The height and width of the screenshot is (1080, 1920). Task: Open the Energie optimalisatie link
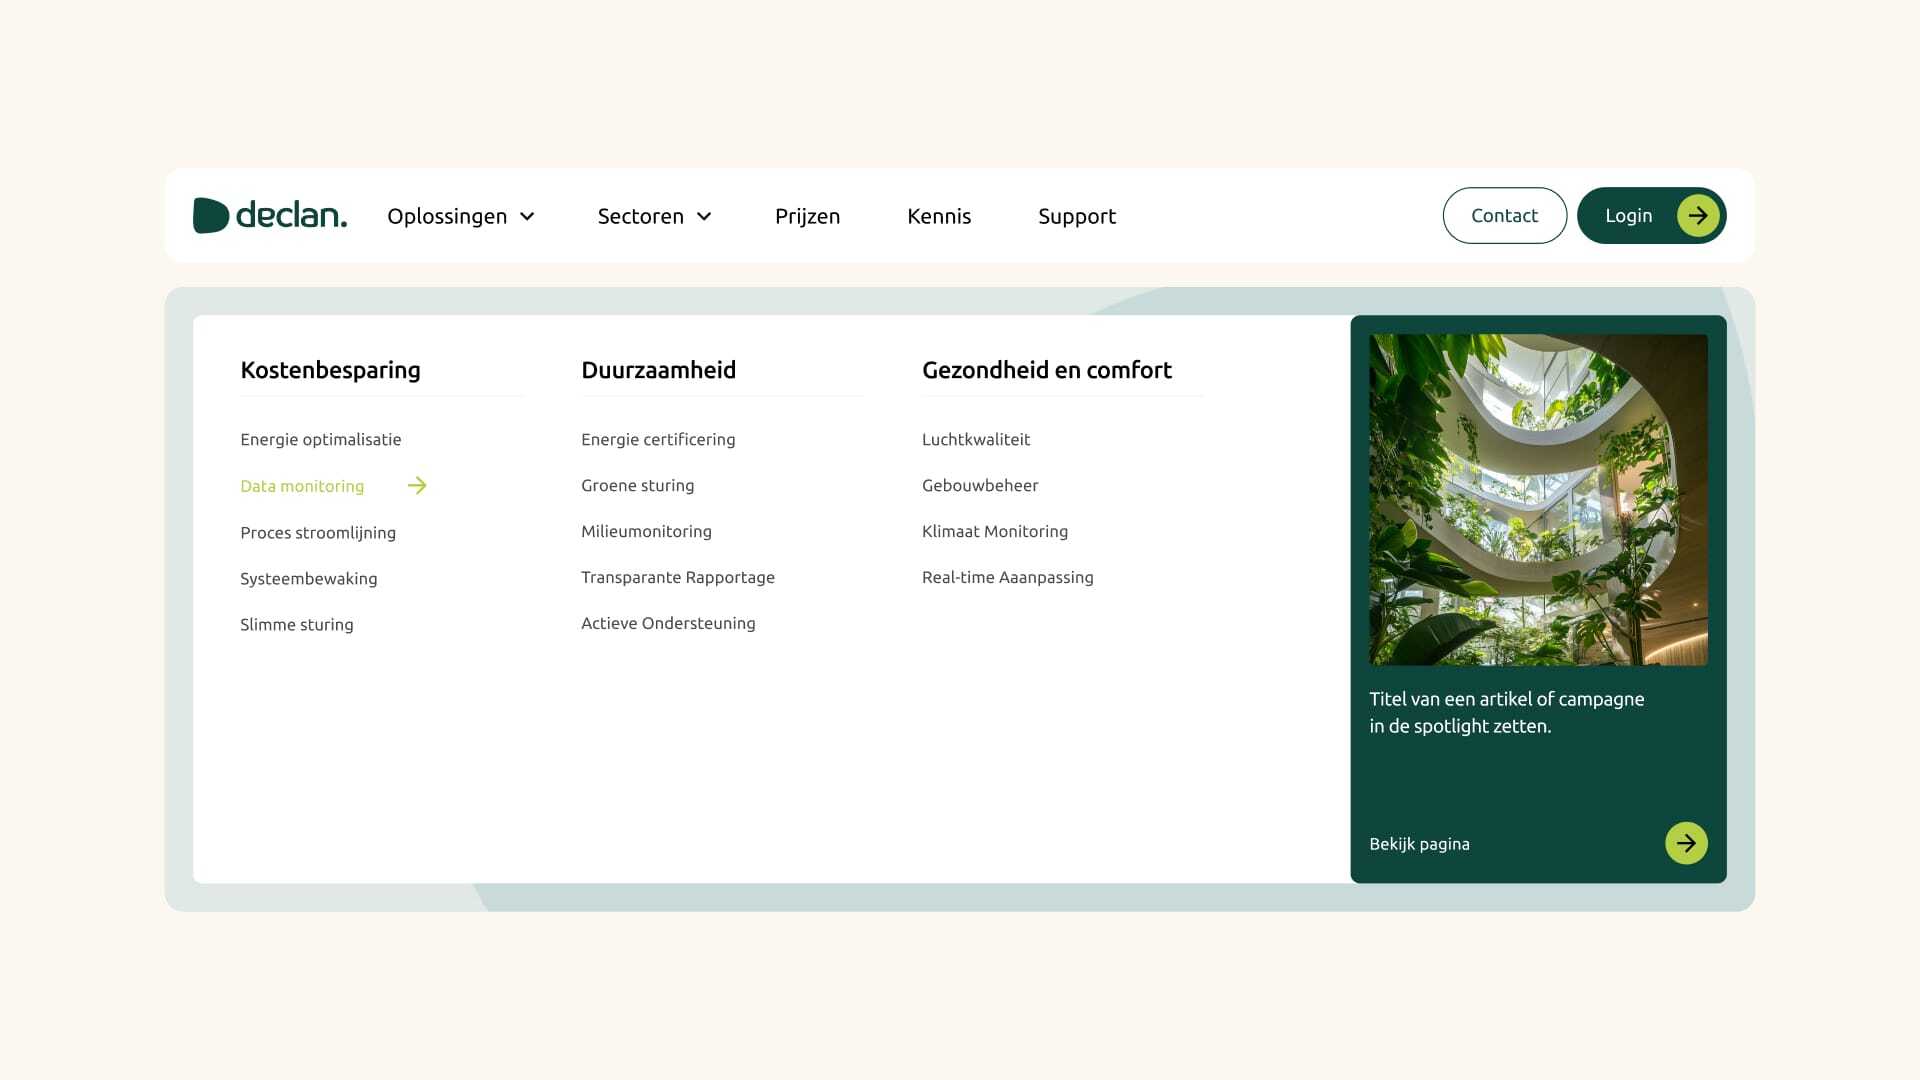[320, 439]
